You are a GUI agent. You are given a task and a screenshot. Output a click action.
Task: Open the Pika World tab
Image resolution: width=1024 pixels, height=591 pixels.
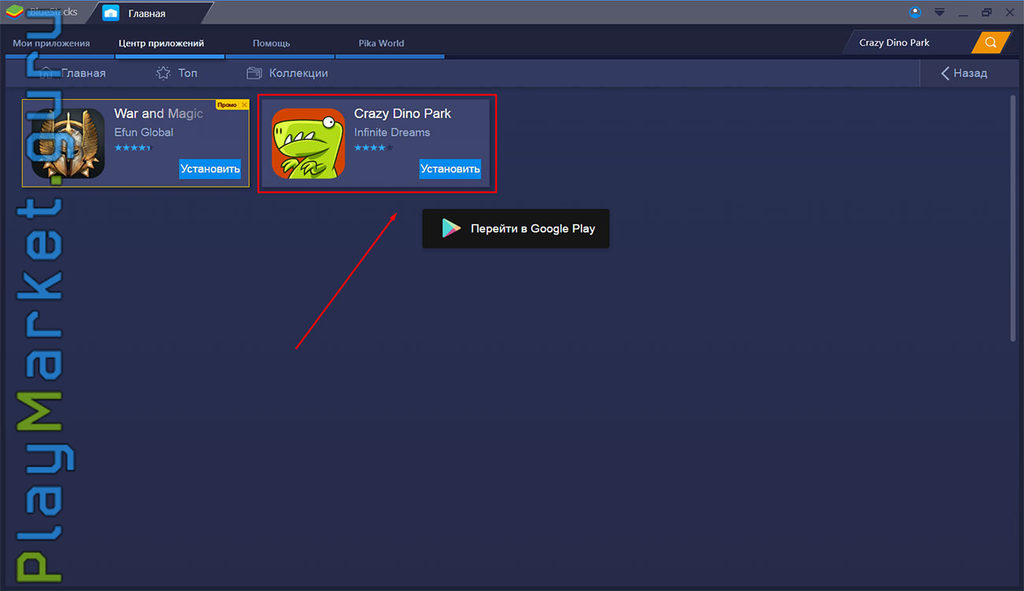pos(381,43)
